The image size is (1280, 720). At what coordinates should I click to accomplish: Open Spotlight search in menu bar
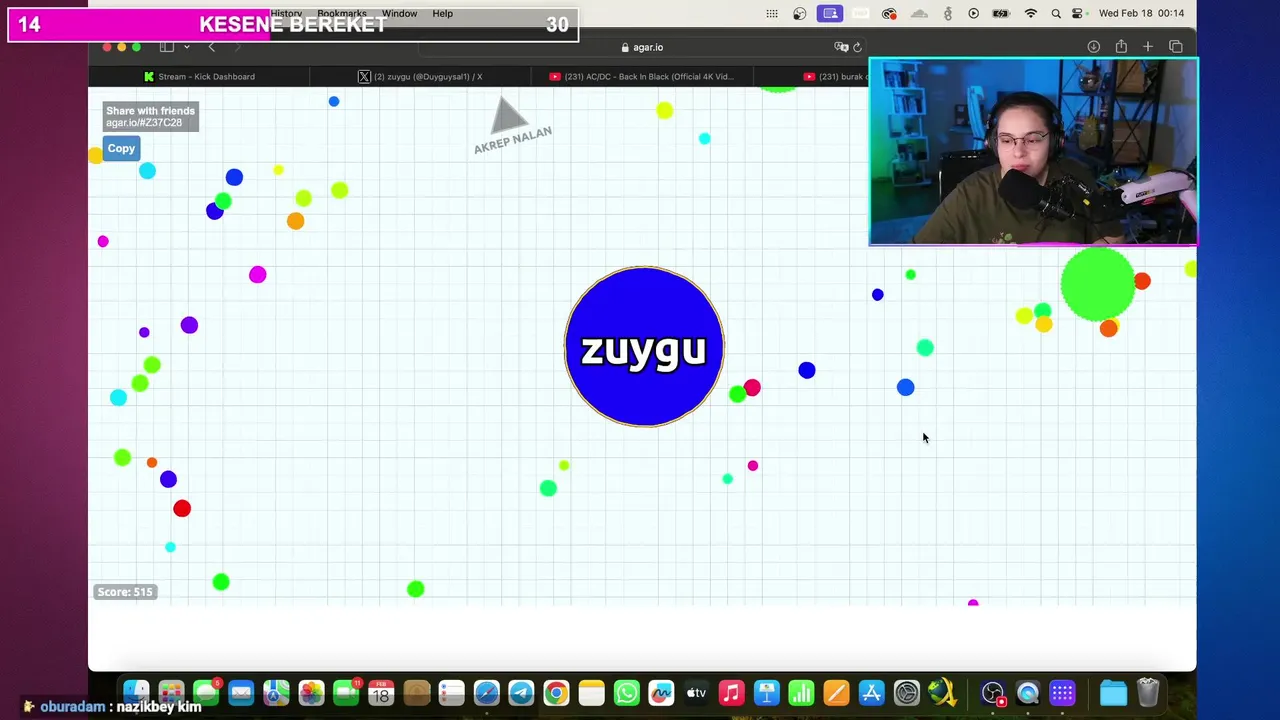click(1056, 13)
